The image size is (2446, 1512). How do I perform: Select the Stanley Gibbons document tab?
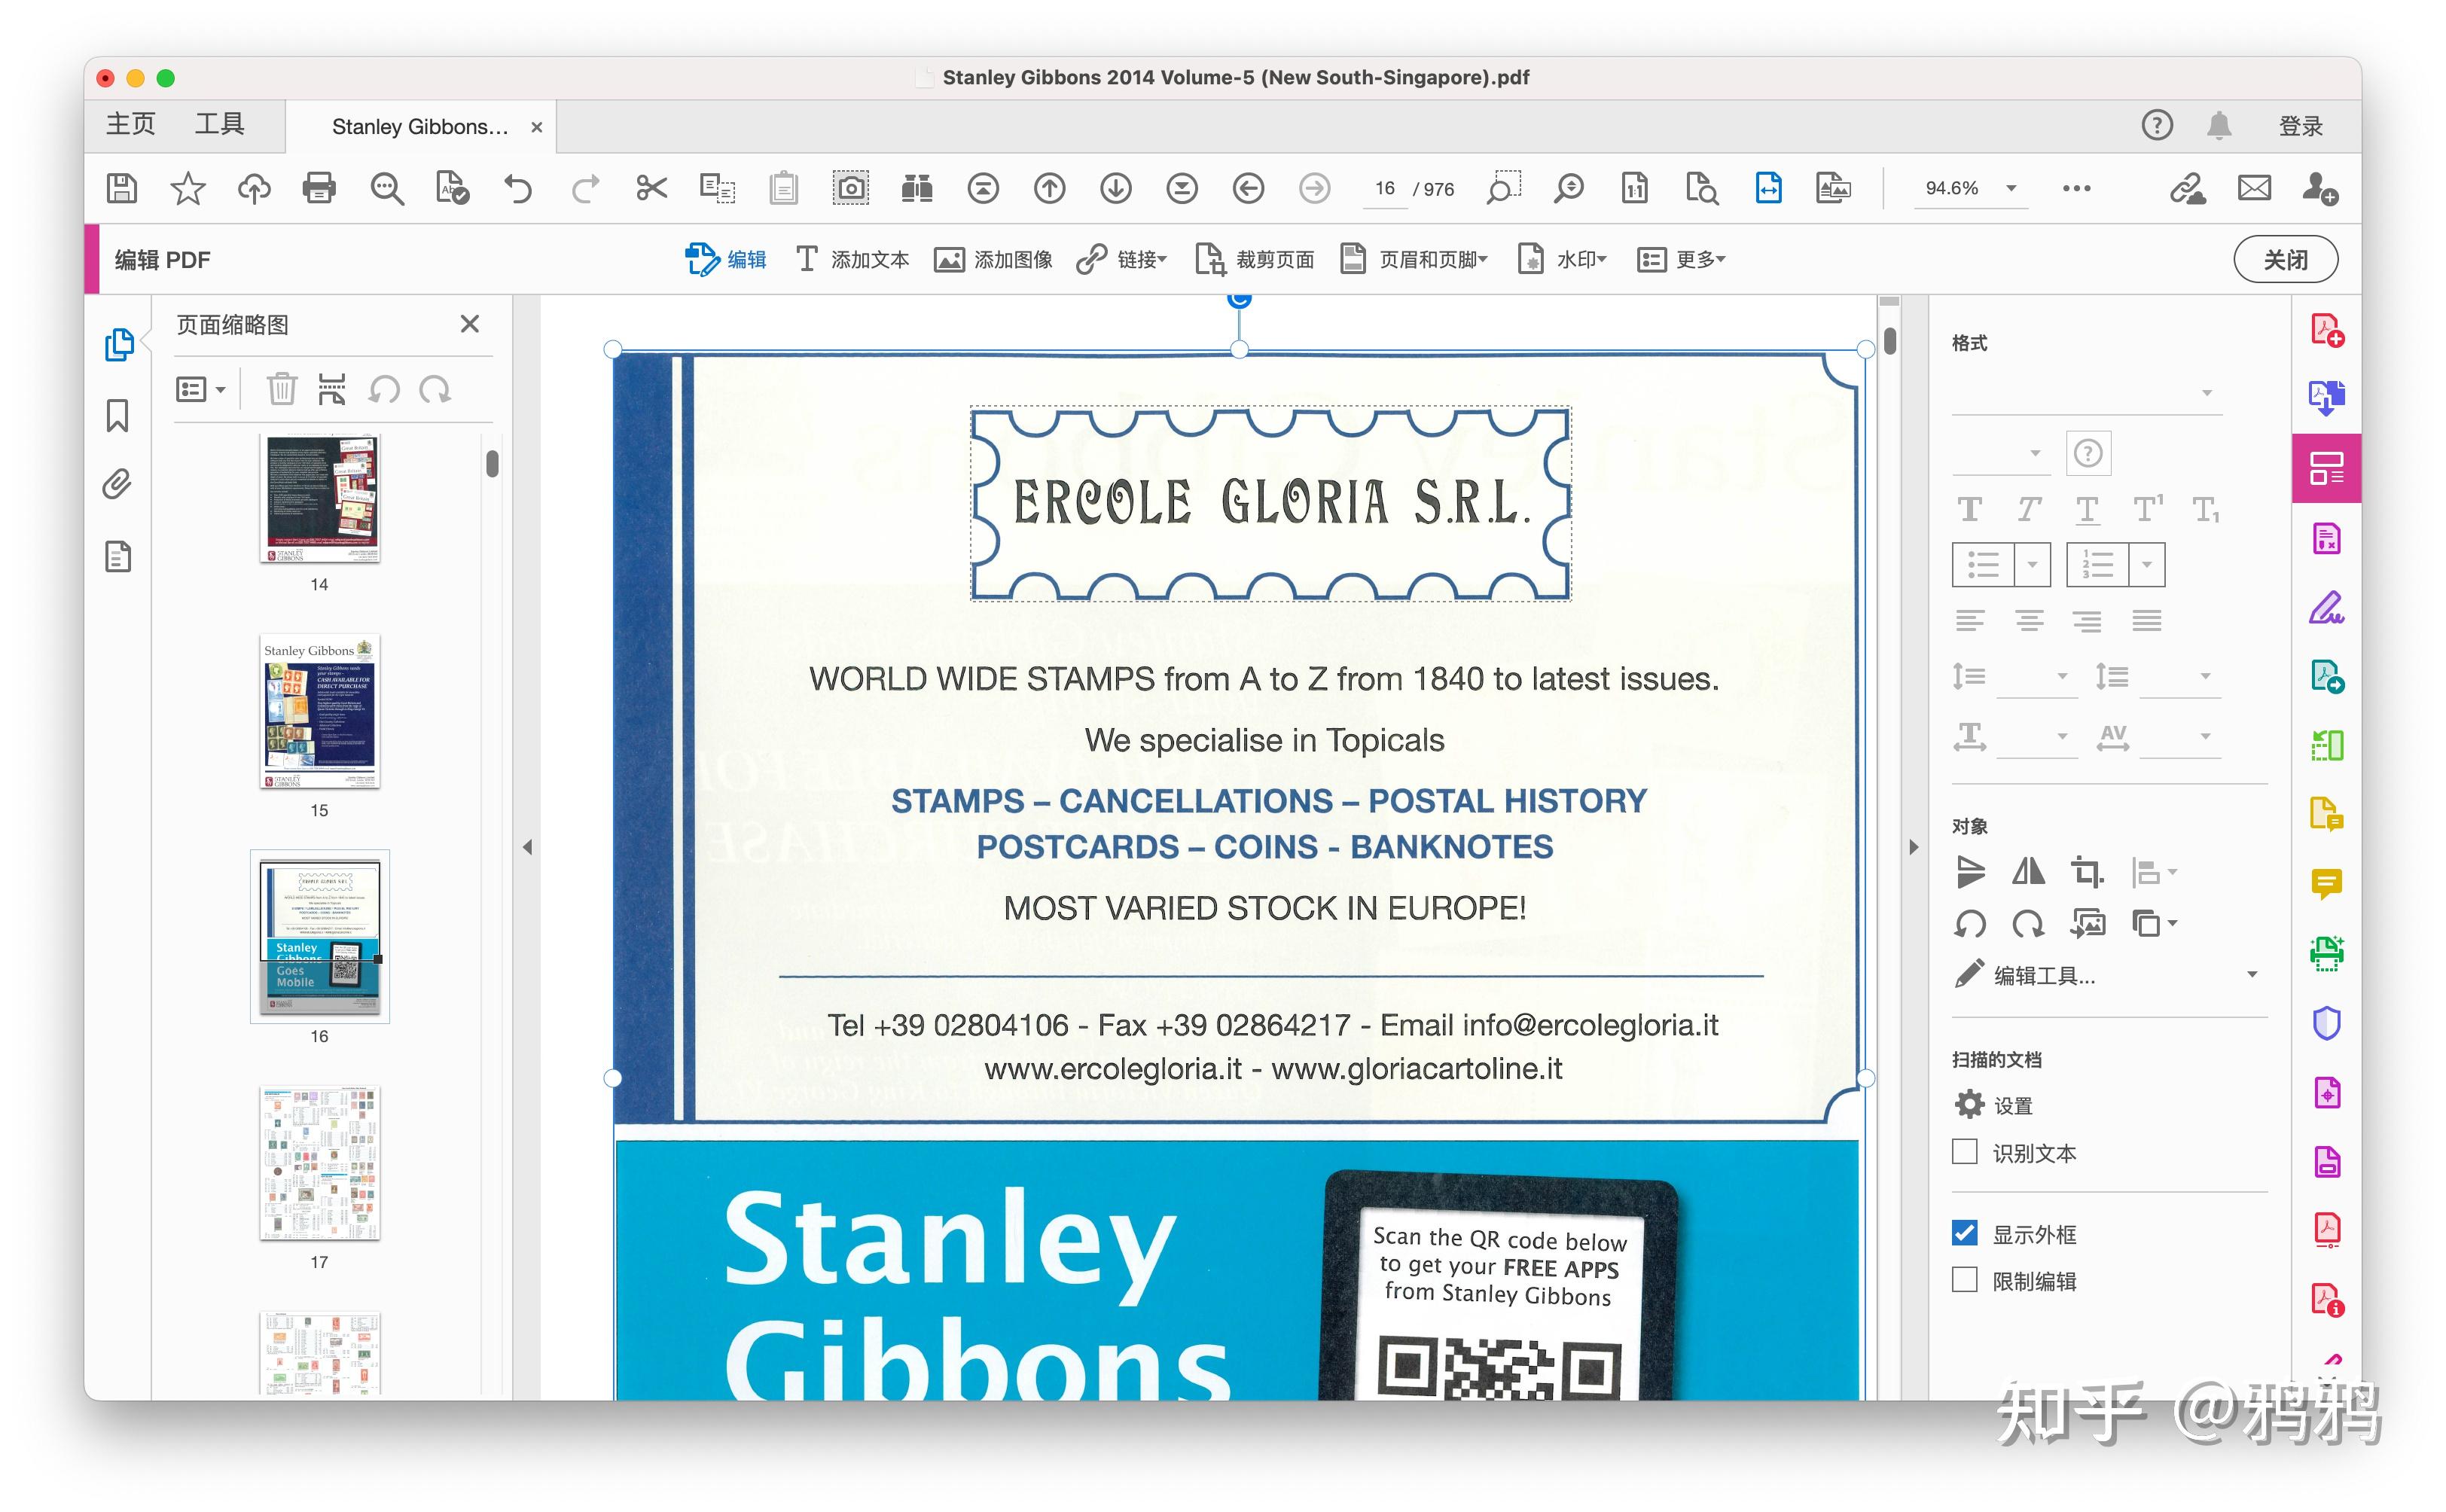[x=420, y=127]
